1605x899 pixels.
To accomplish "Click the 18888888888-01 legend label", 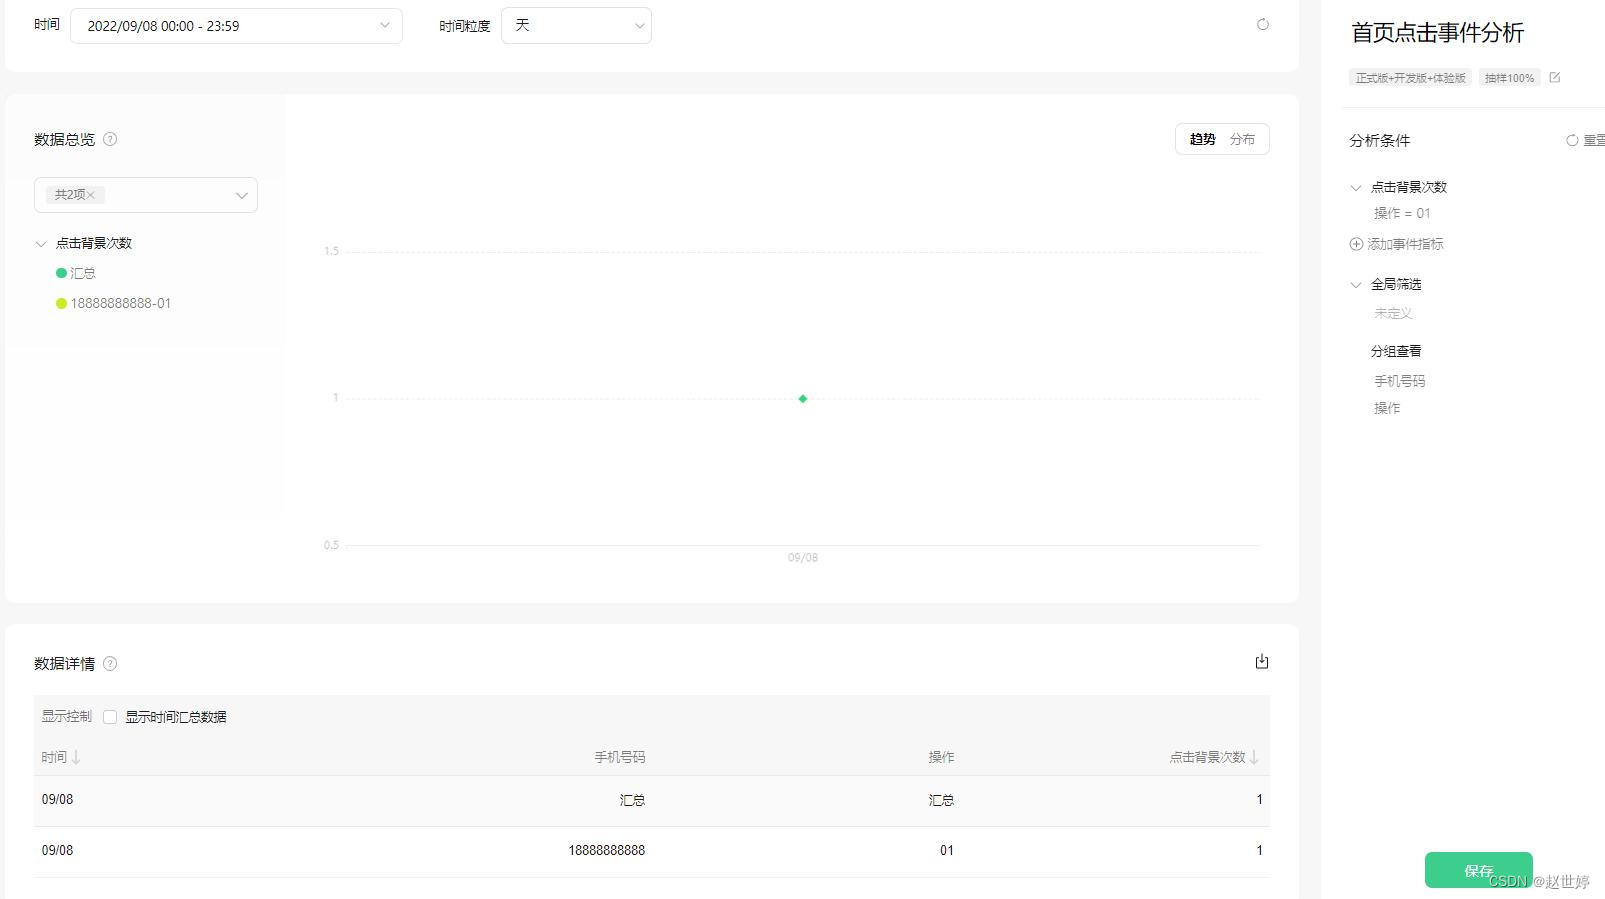I will (x=121, y=303).
